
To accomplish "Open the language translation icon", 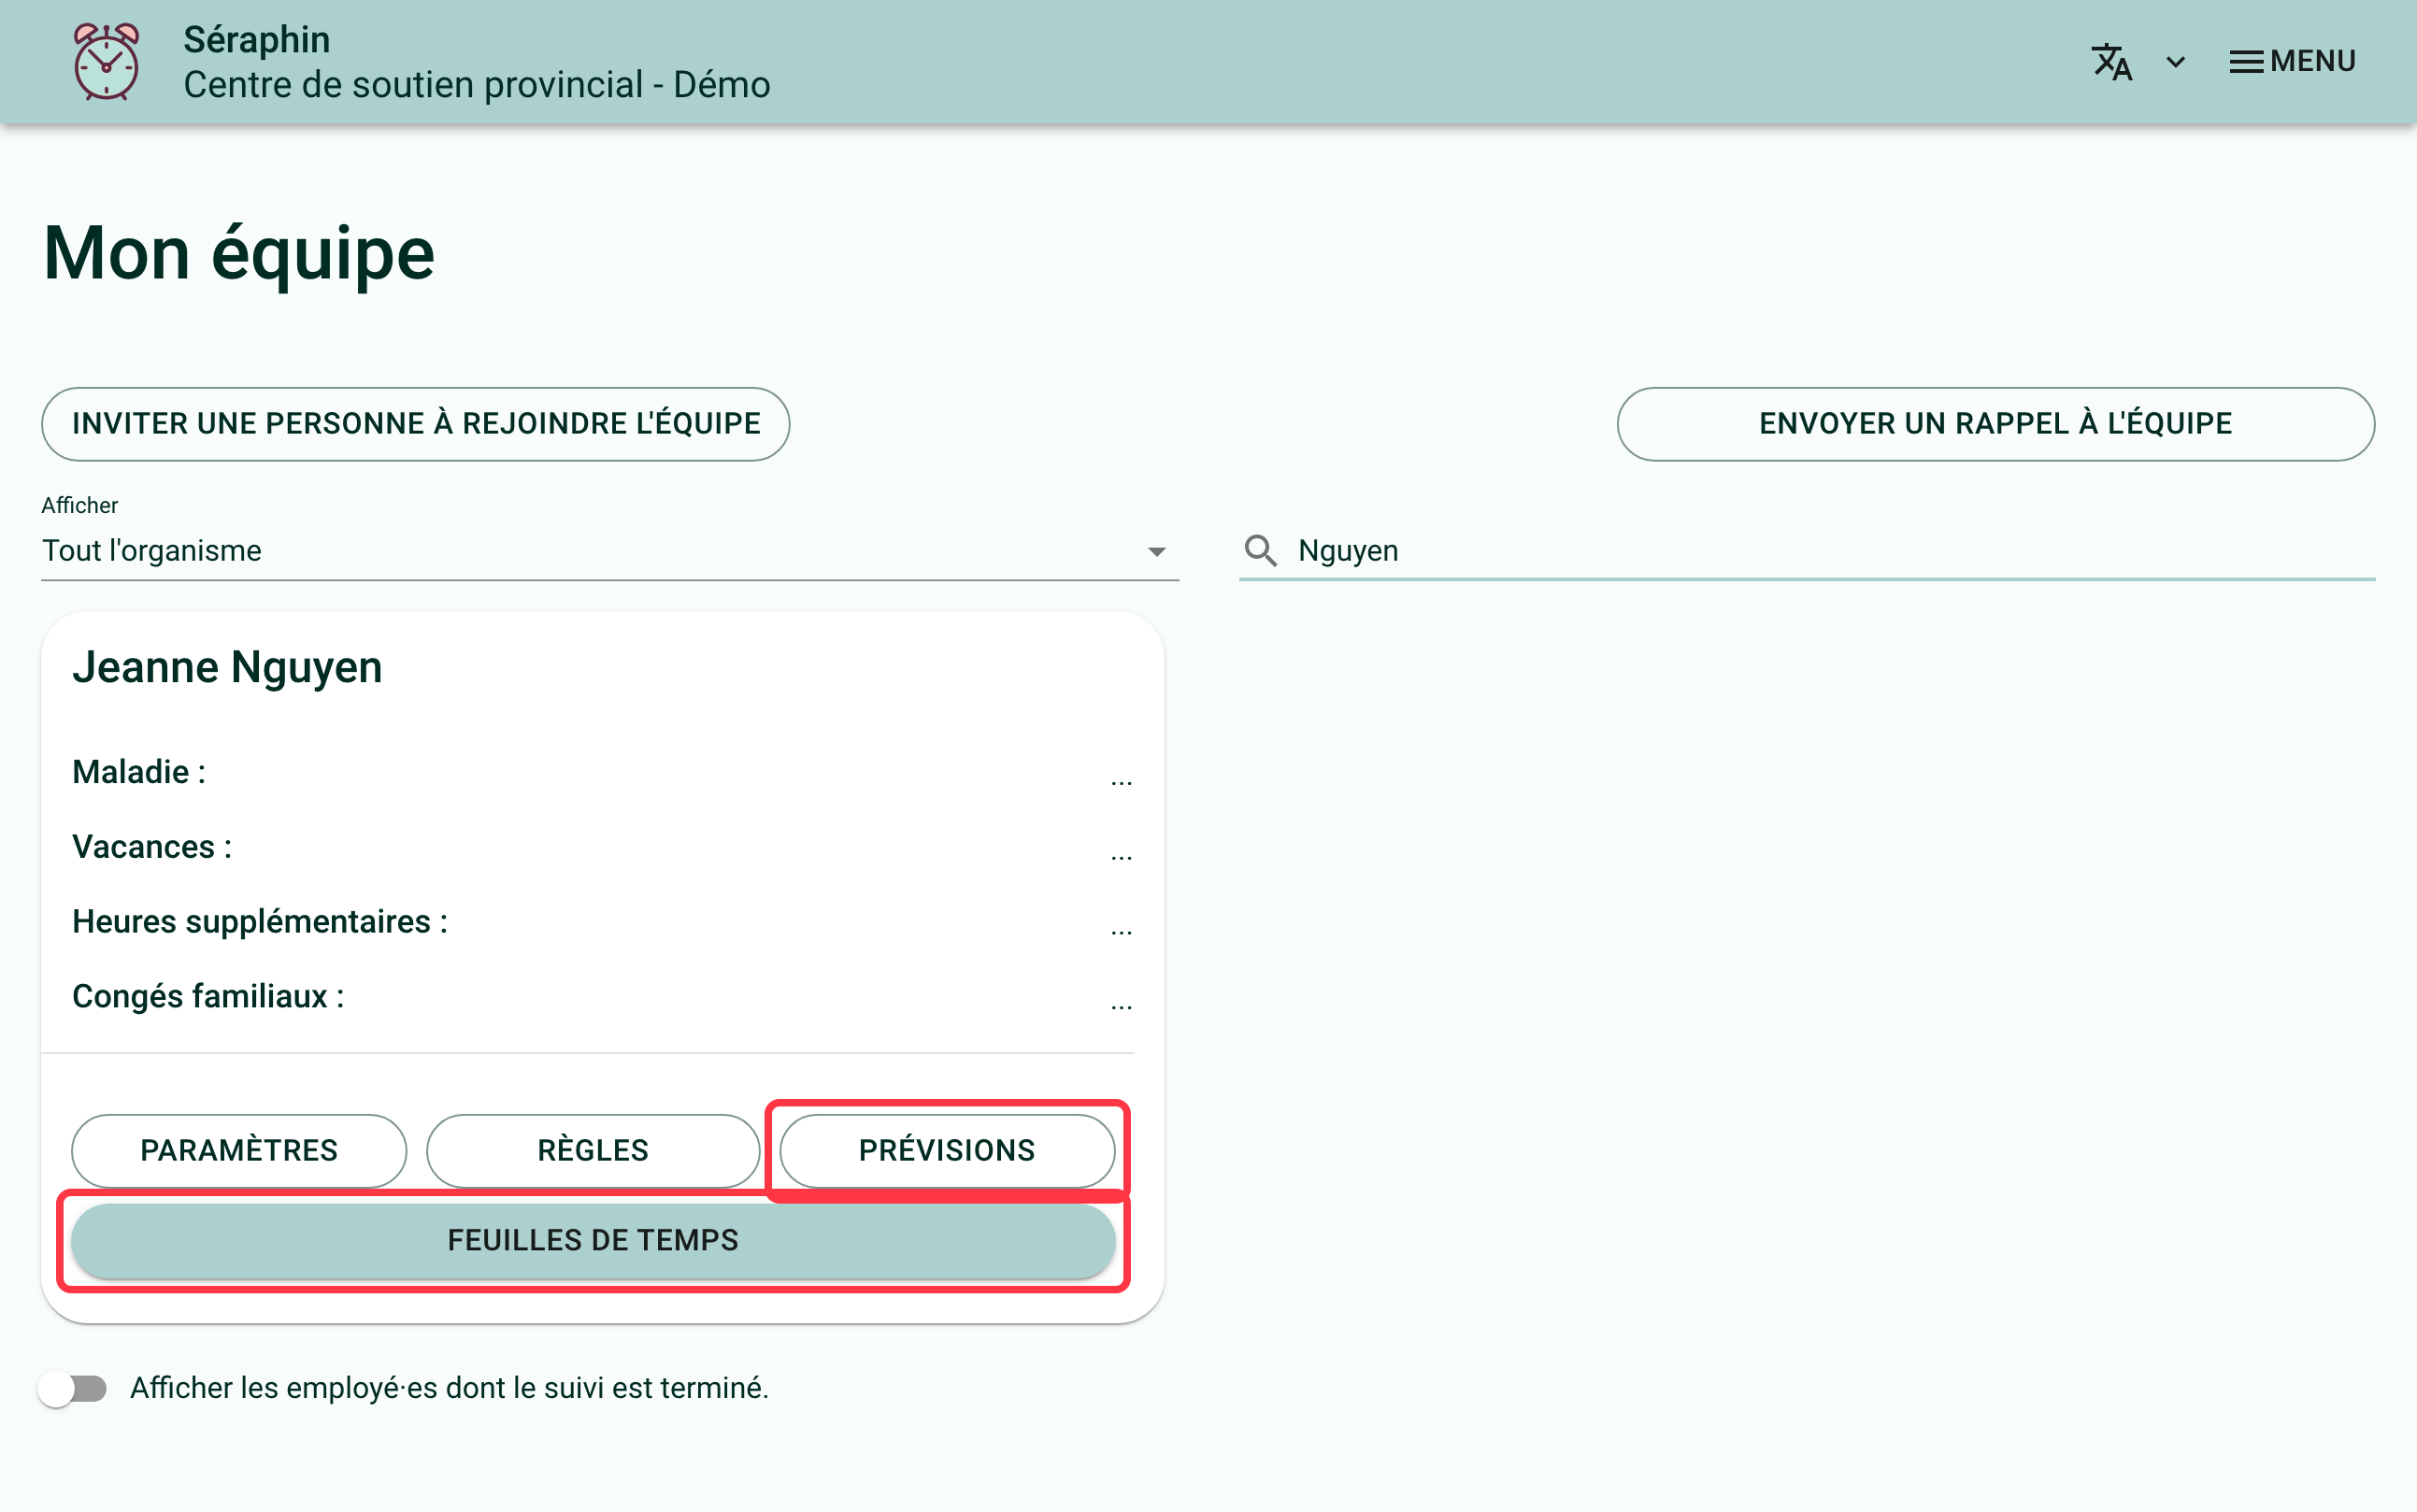I will tap(2111, 62).
